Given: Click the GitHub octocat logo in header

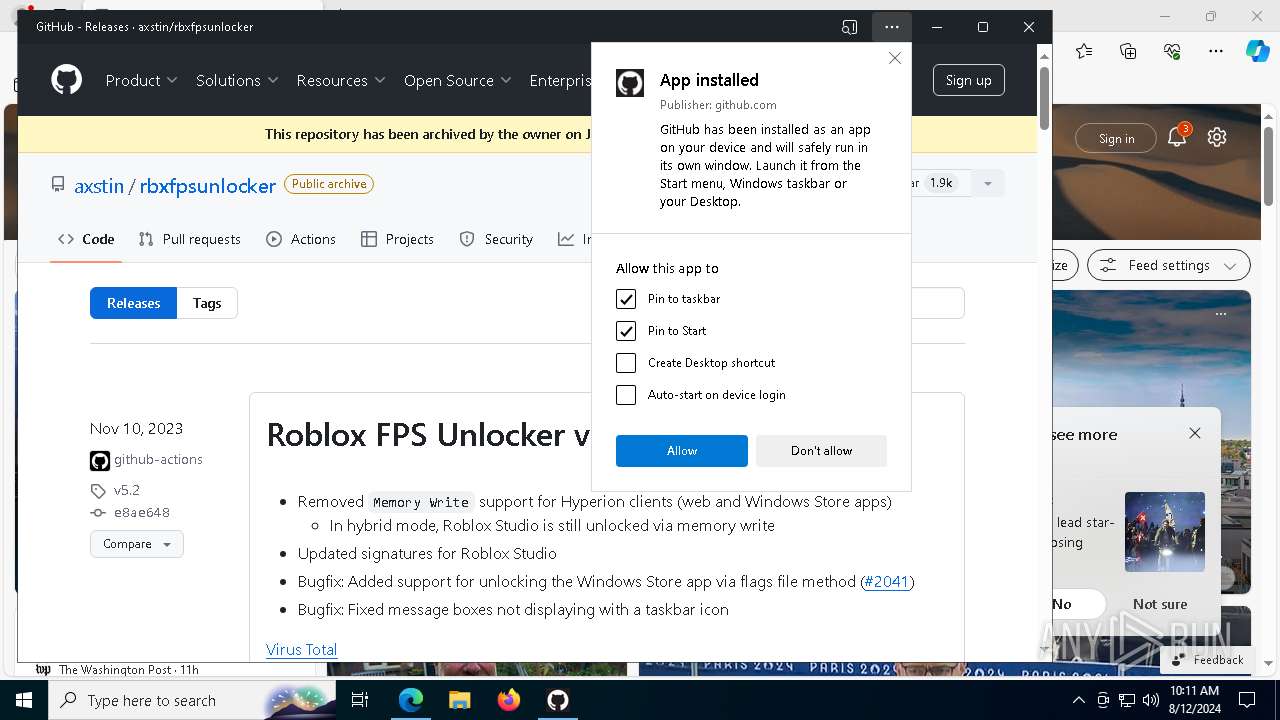Looking at the screenshot, I should pos(67,80).
